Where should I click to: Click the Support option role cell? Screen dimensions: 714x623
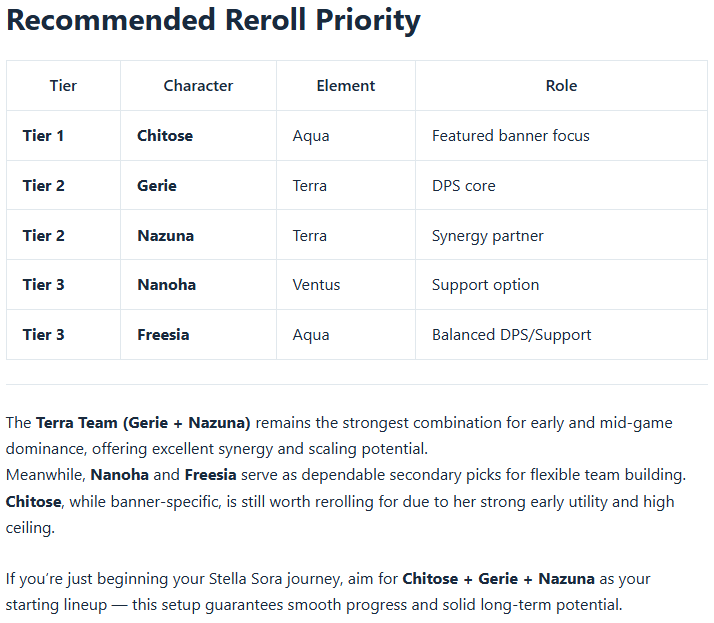tap(485, 285)
